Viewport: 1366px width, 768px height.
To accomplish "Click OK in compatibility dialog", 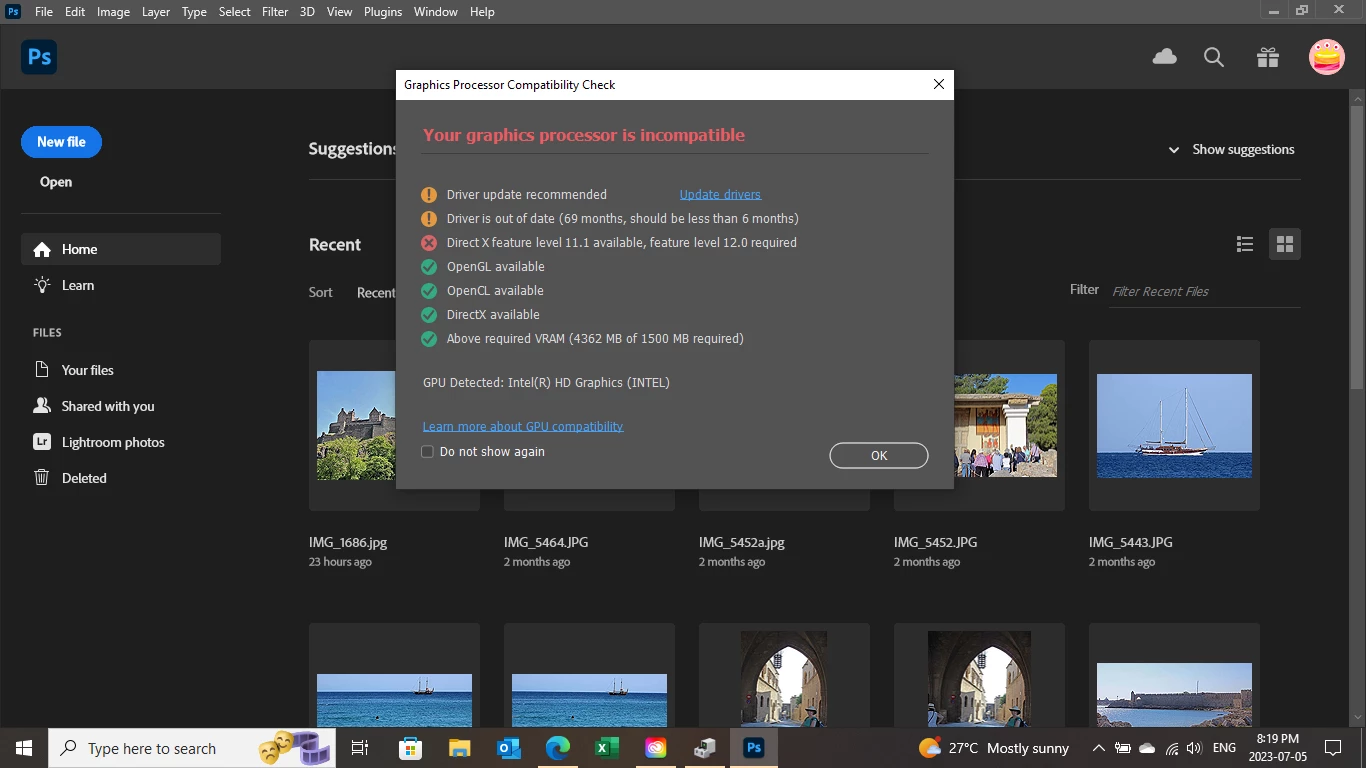I will pos(879,455).
